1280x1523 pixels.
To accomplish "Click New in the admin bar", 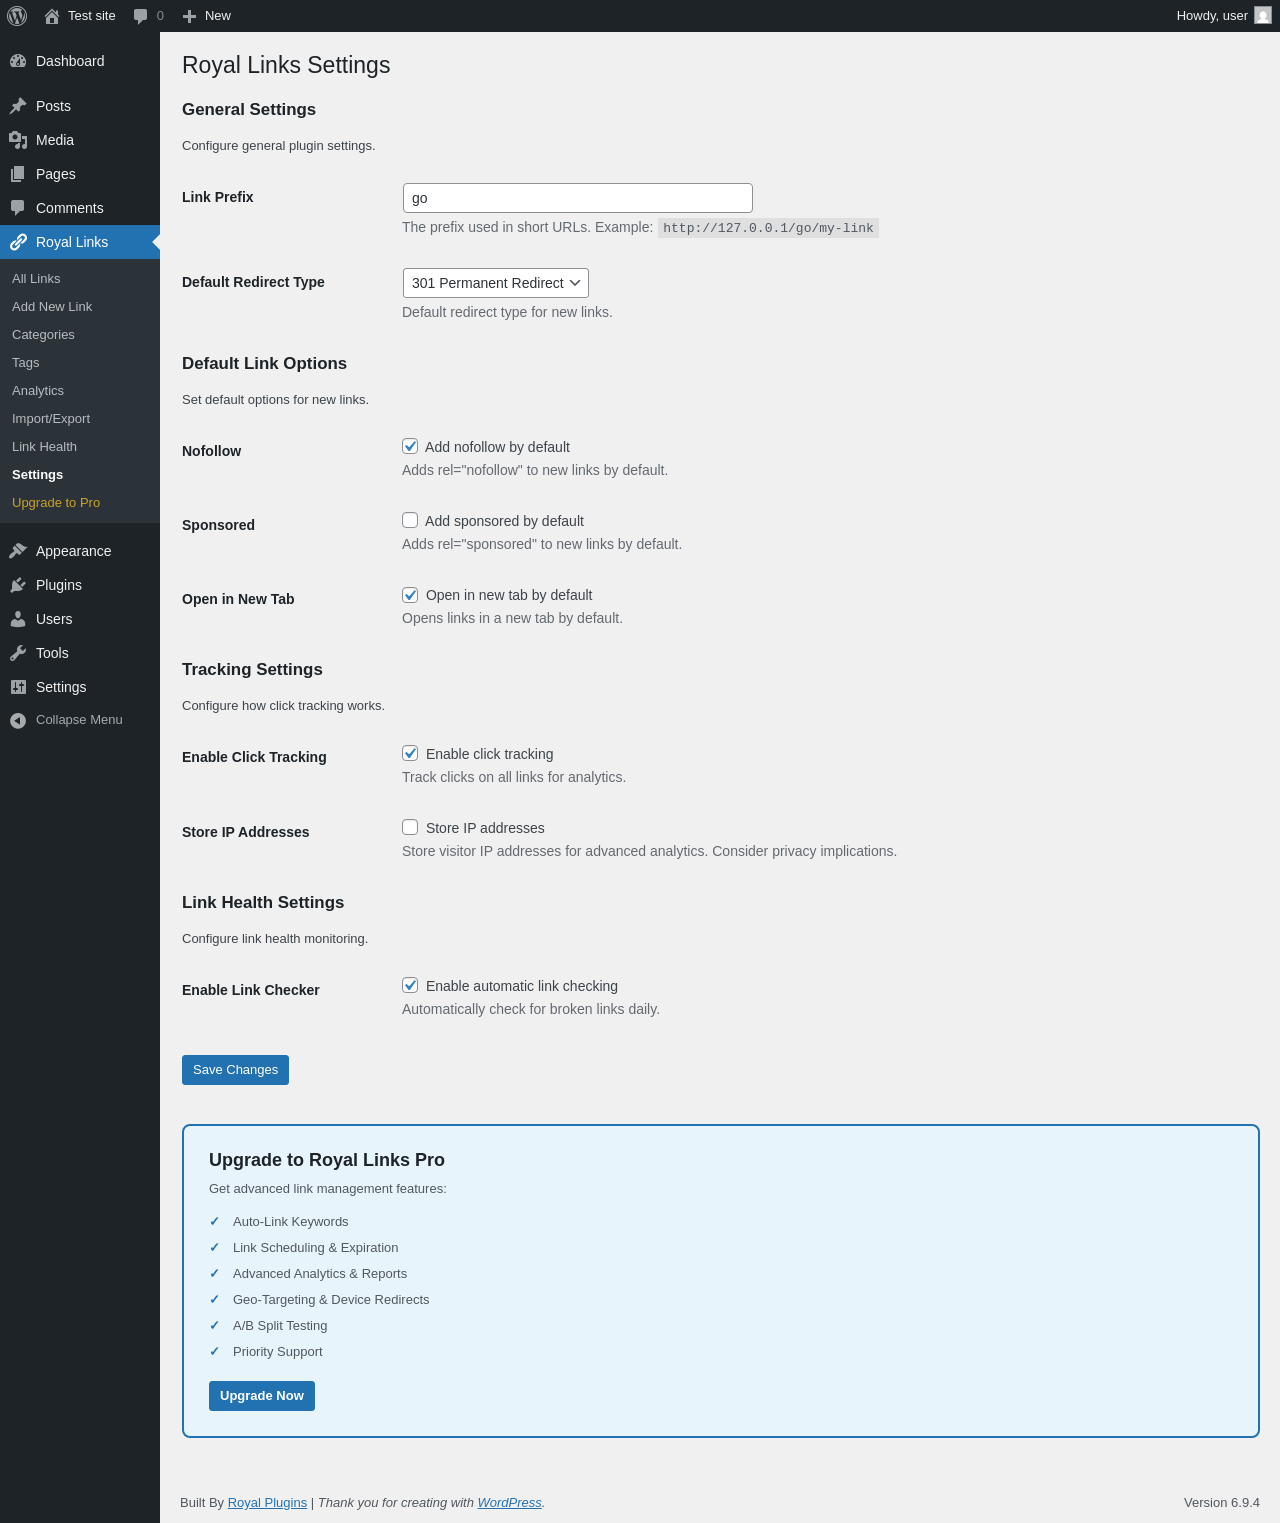I will point(218,16).
